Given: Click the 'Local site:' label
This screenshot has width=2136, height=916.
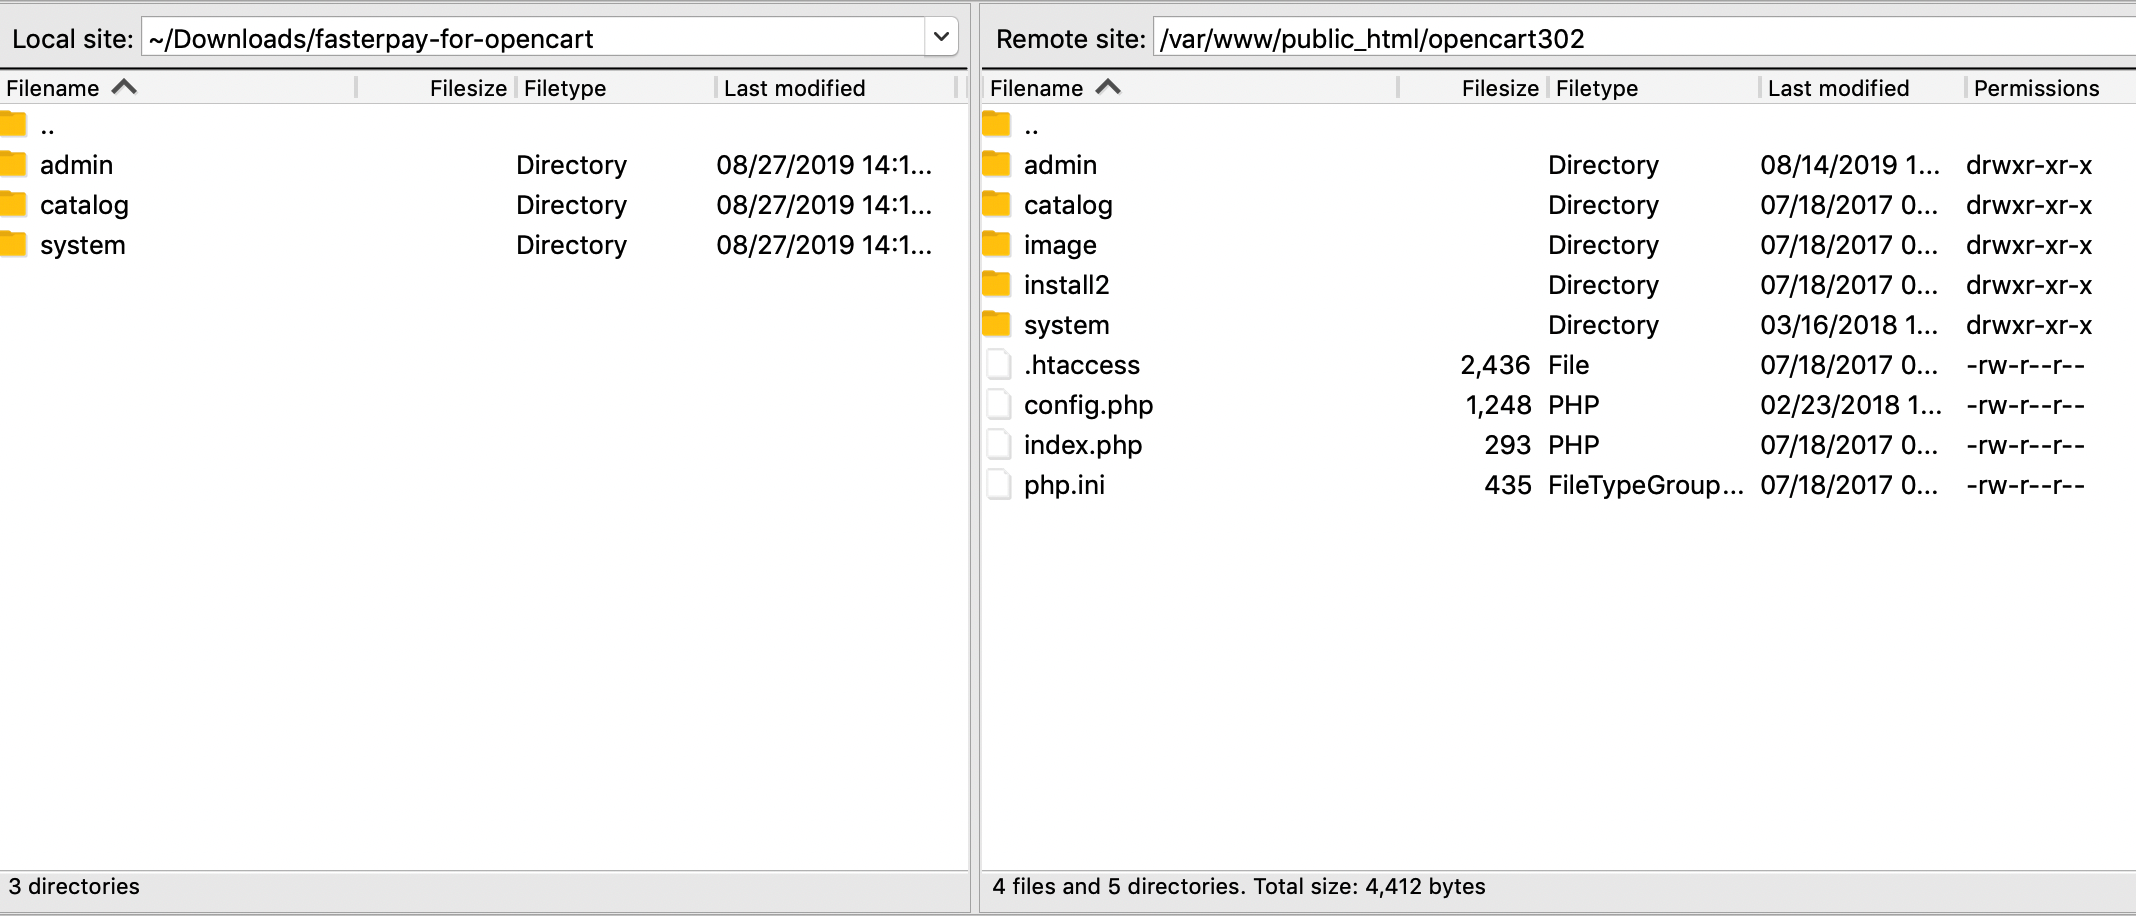Looking at the screenshot, I should 72,39.
